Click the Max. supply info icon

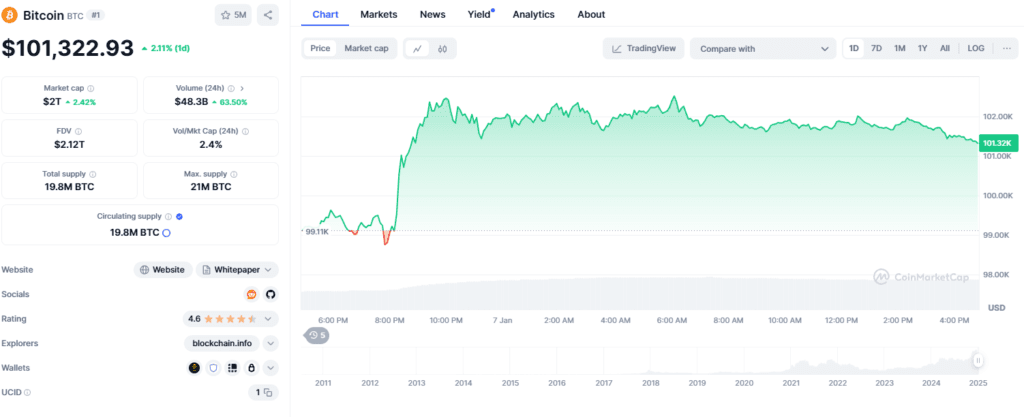(x=234, y=174)
